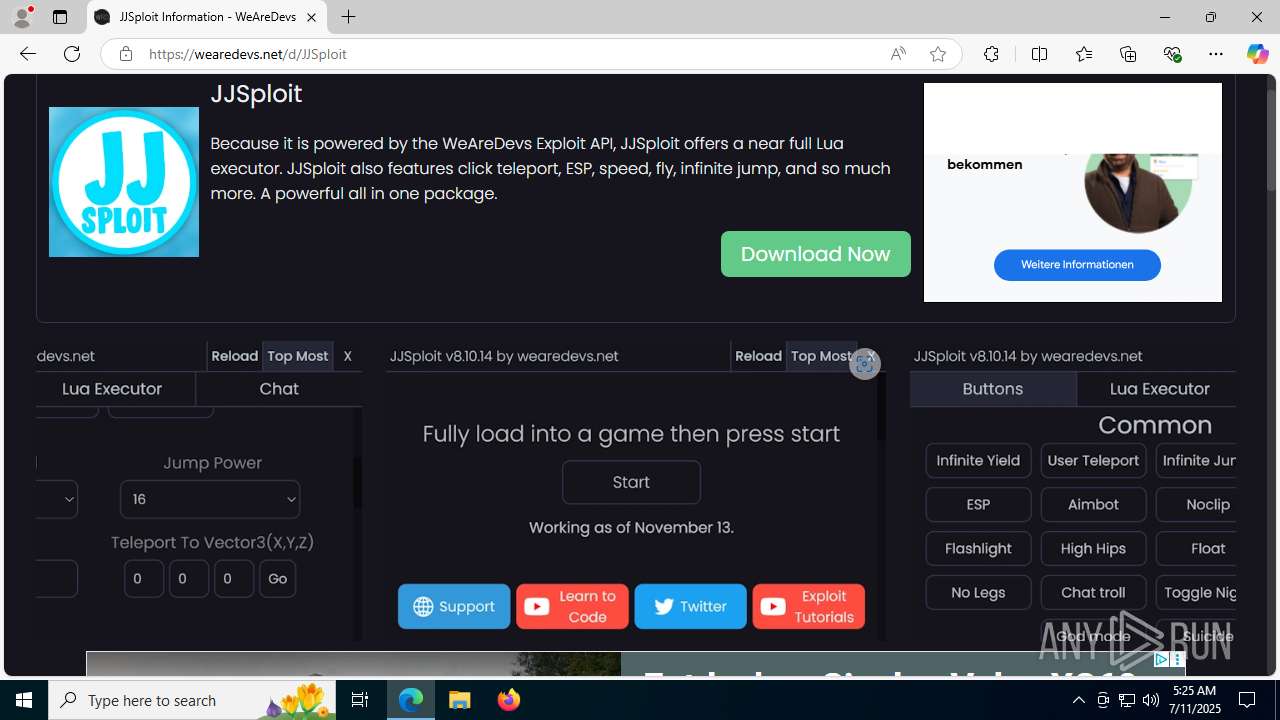Image resolution: width=1280 pixels, height=720 pixels.
Task: Open Exploit Tutorials button
Action: [x=808, y=606]
